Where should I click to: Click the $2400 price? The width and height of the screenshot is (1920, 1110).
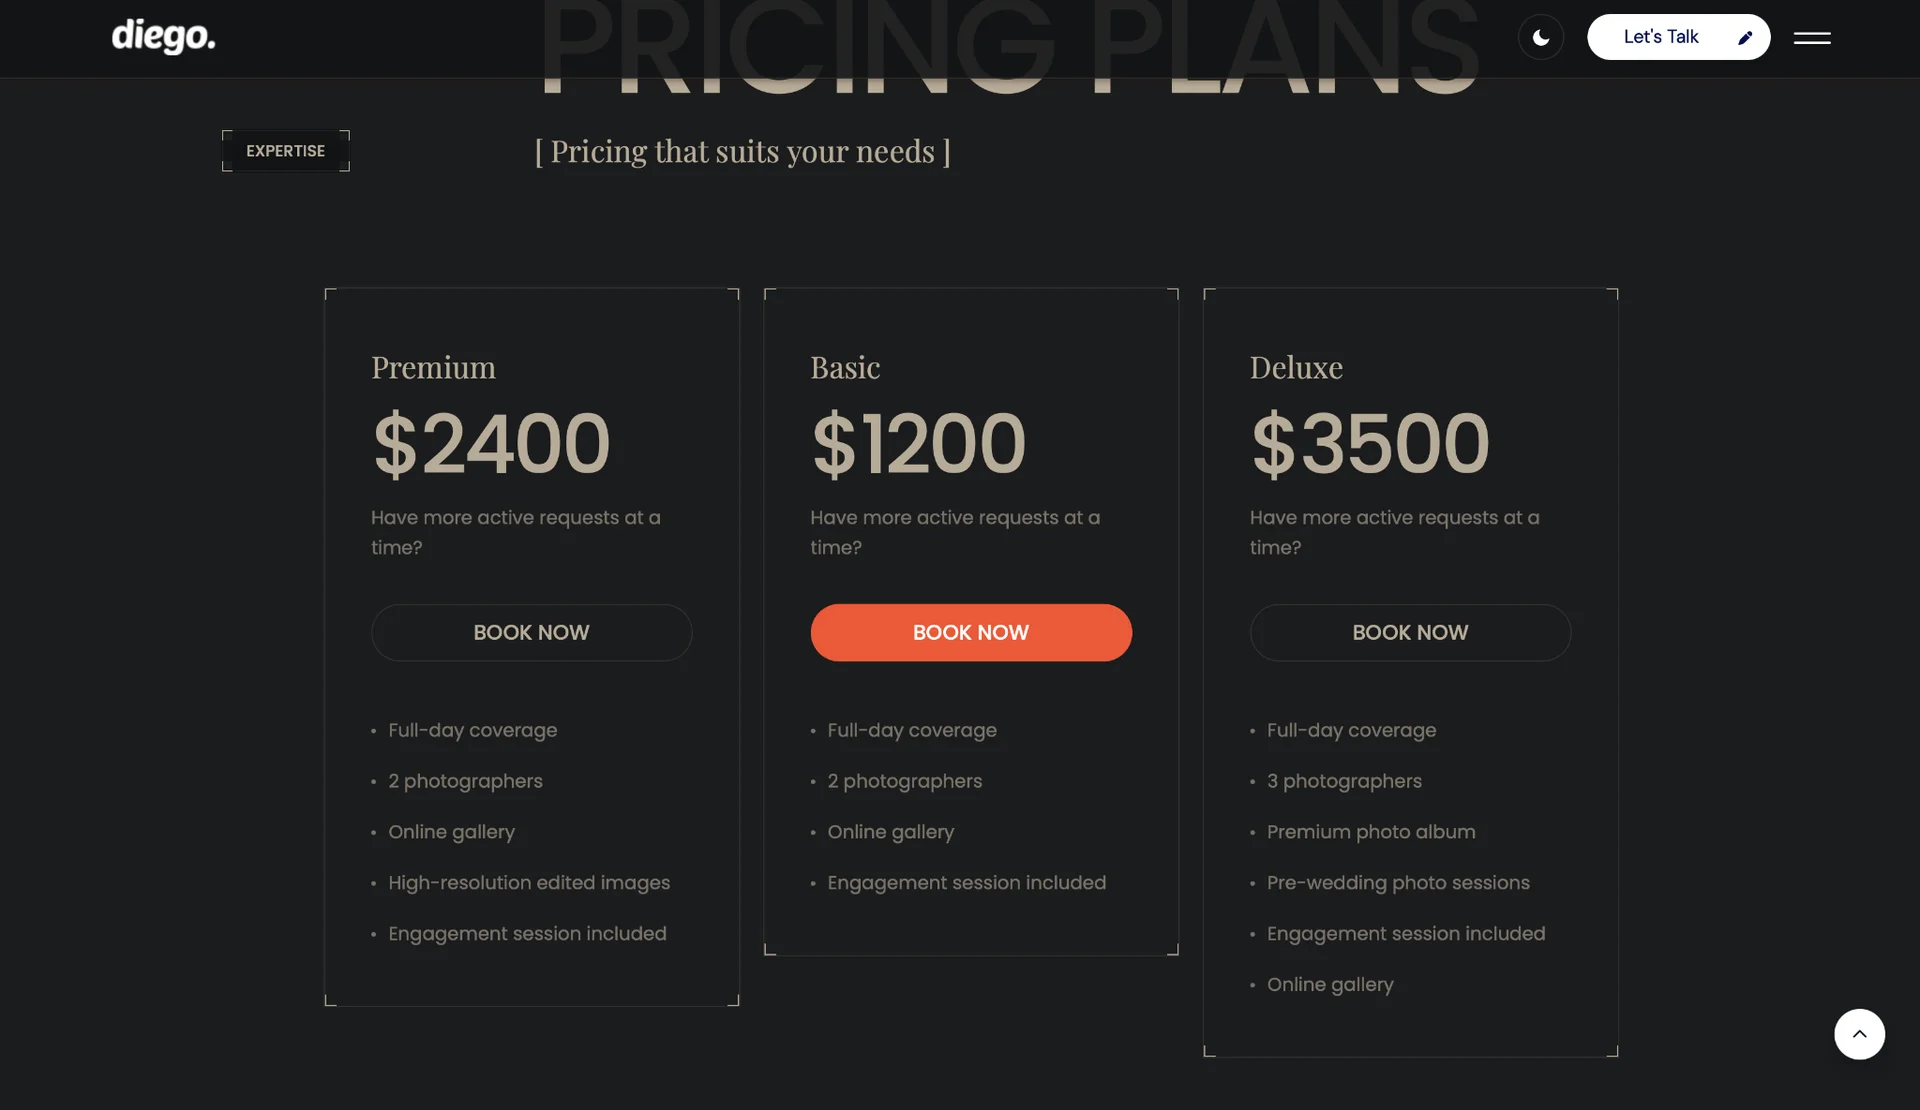pos(491,443)
